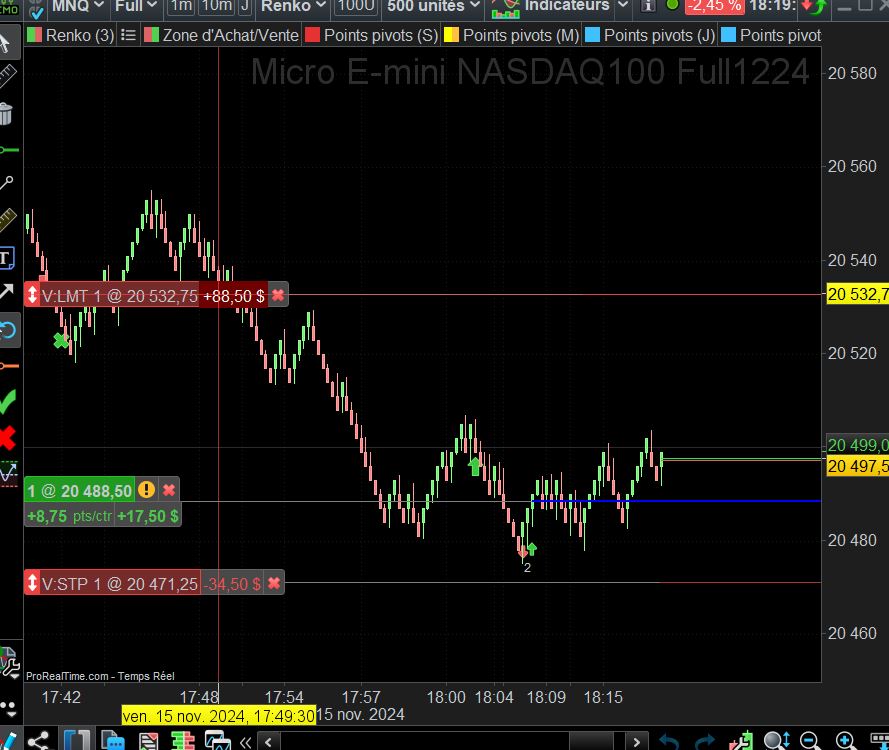Open the order book ladder icon
Screen dimensions: 889x750
click(183, 741)
